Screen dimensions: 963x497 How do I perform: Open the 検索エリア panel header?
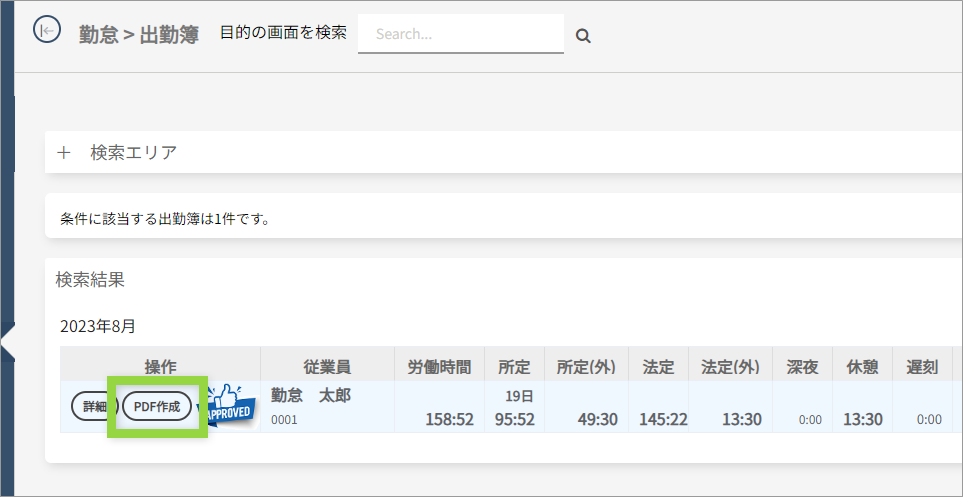[x=133, y=153]
